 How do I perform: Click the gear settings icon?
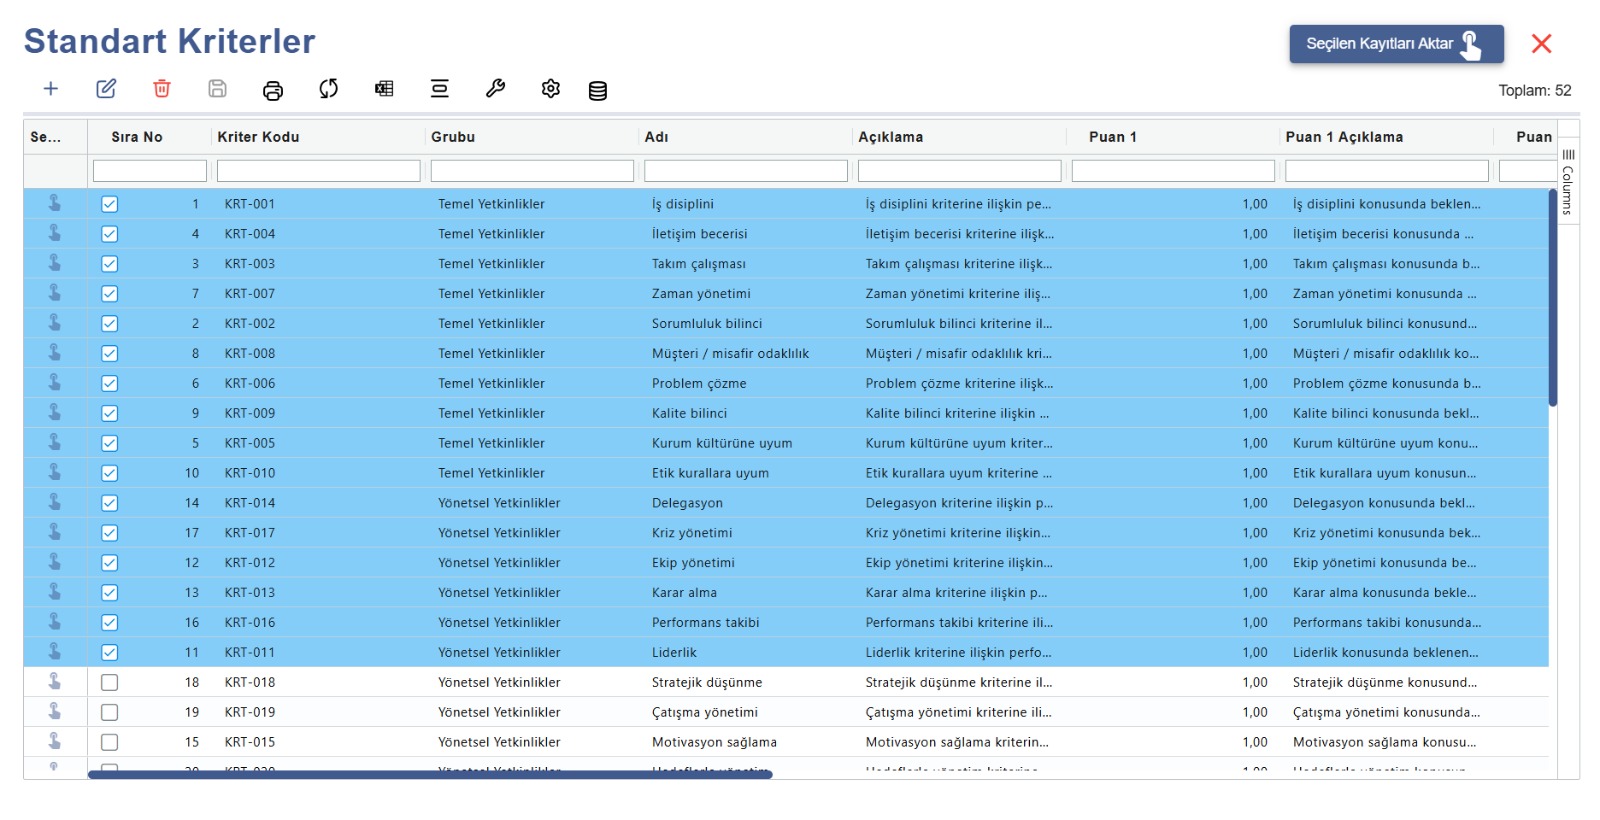click(x=551, y=89)
